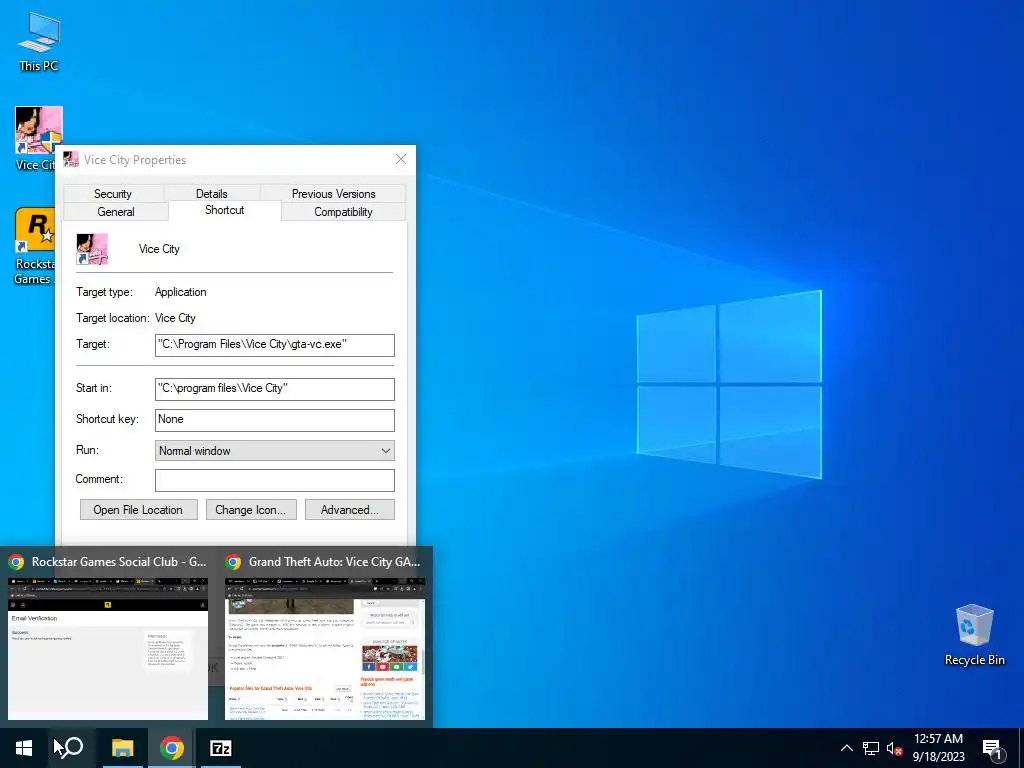Image resolution: width=1024 pixels, height=768 pixels.
Task: Open the Windows Start menu
Action: click(24, 748)
